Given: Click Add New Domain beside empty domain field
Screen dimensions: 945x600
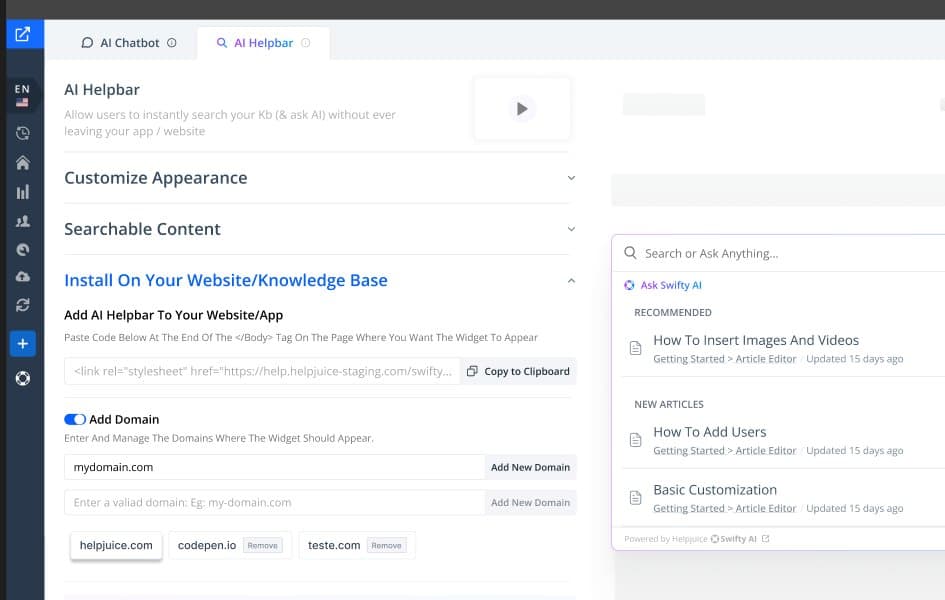Looking at the screenshot, I should tap(530, 502).
